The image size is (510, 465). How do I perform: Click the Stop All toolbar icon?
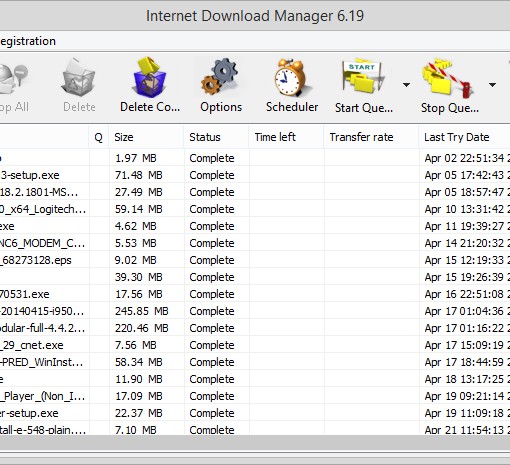[13, 79]
